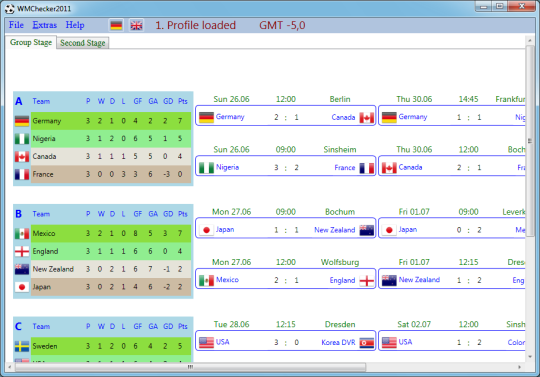Click England flag in Mexico vs England match
Viewport: 540px width, 377px height.
(366, 280)
